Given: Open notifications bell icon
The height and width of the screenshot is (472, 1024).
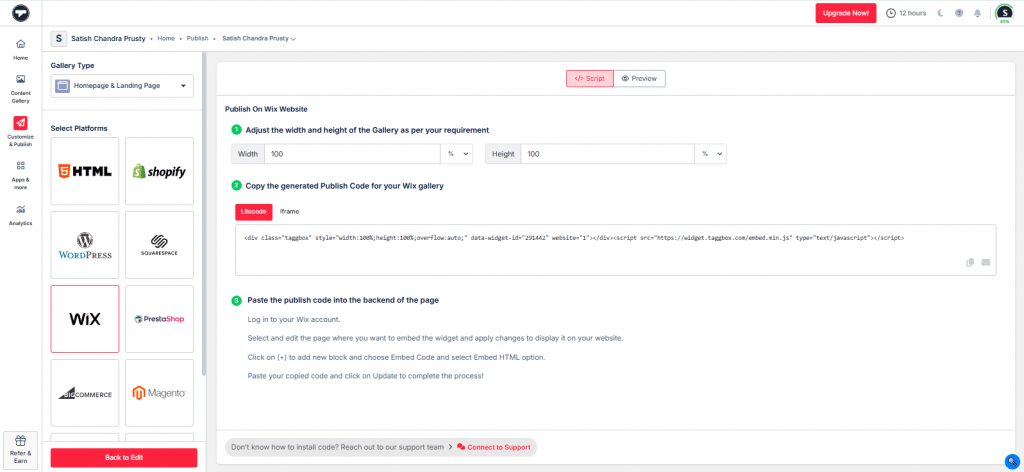Looking at the screenshot, I should click(978, 13).
